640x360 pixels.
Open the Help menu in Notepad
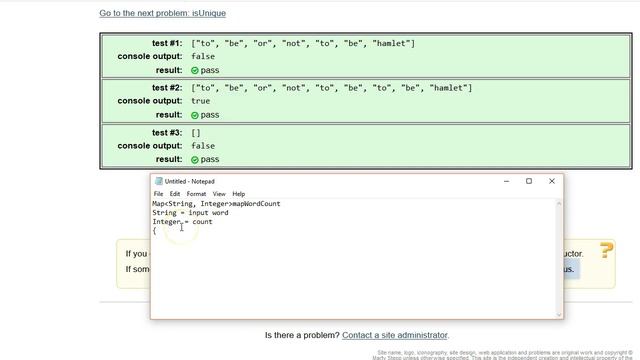238,194
